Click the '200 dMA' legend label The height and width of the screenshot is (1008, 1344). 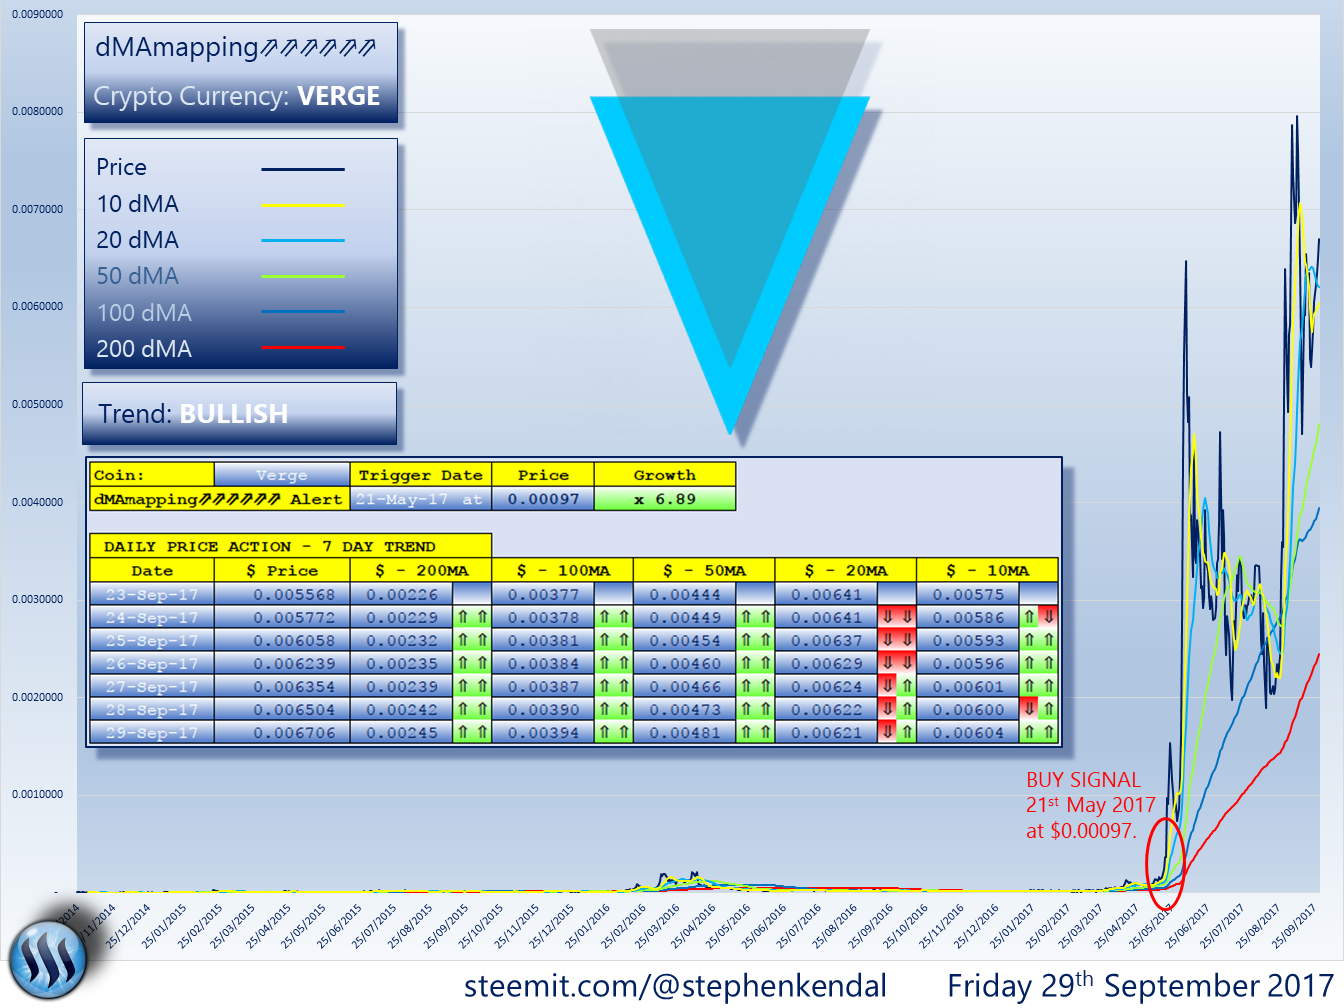(x=144, y=349)
